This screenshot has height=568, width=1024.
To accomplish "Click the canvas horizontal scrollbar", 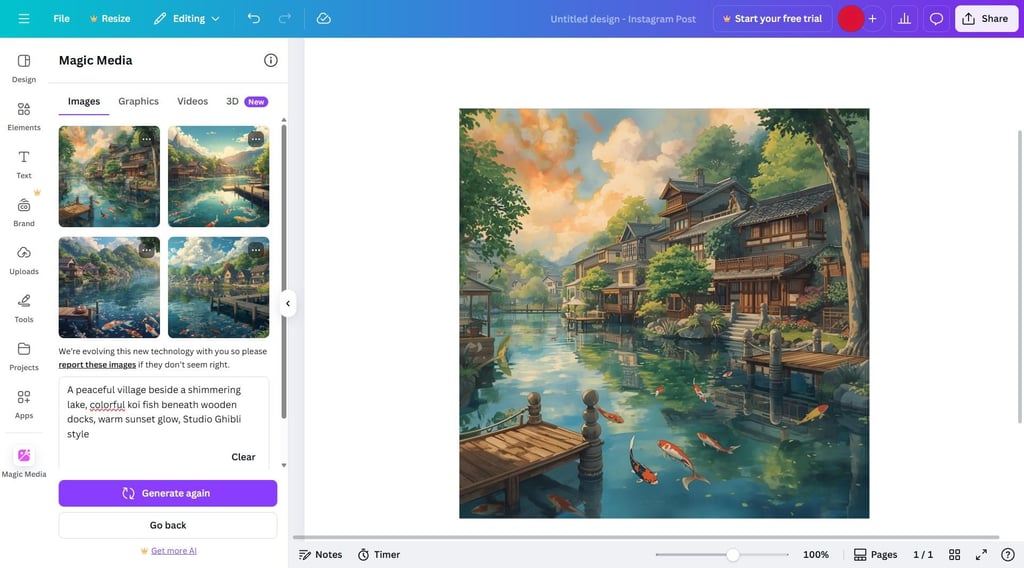I will pos(645,537).
